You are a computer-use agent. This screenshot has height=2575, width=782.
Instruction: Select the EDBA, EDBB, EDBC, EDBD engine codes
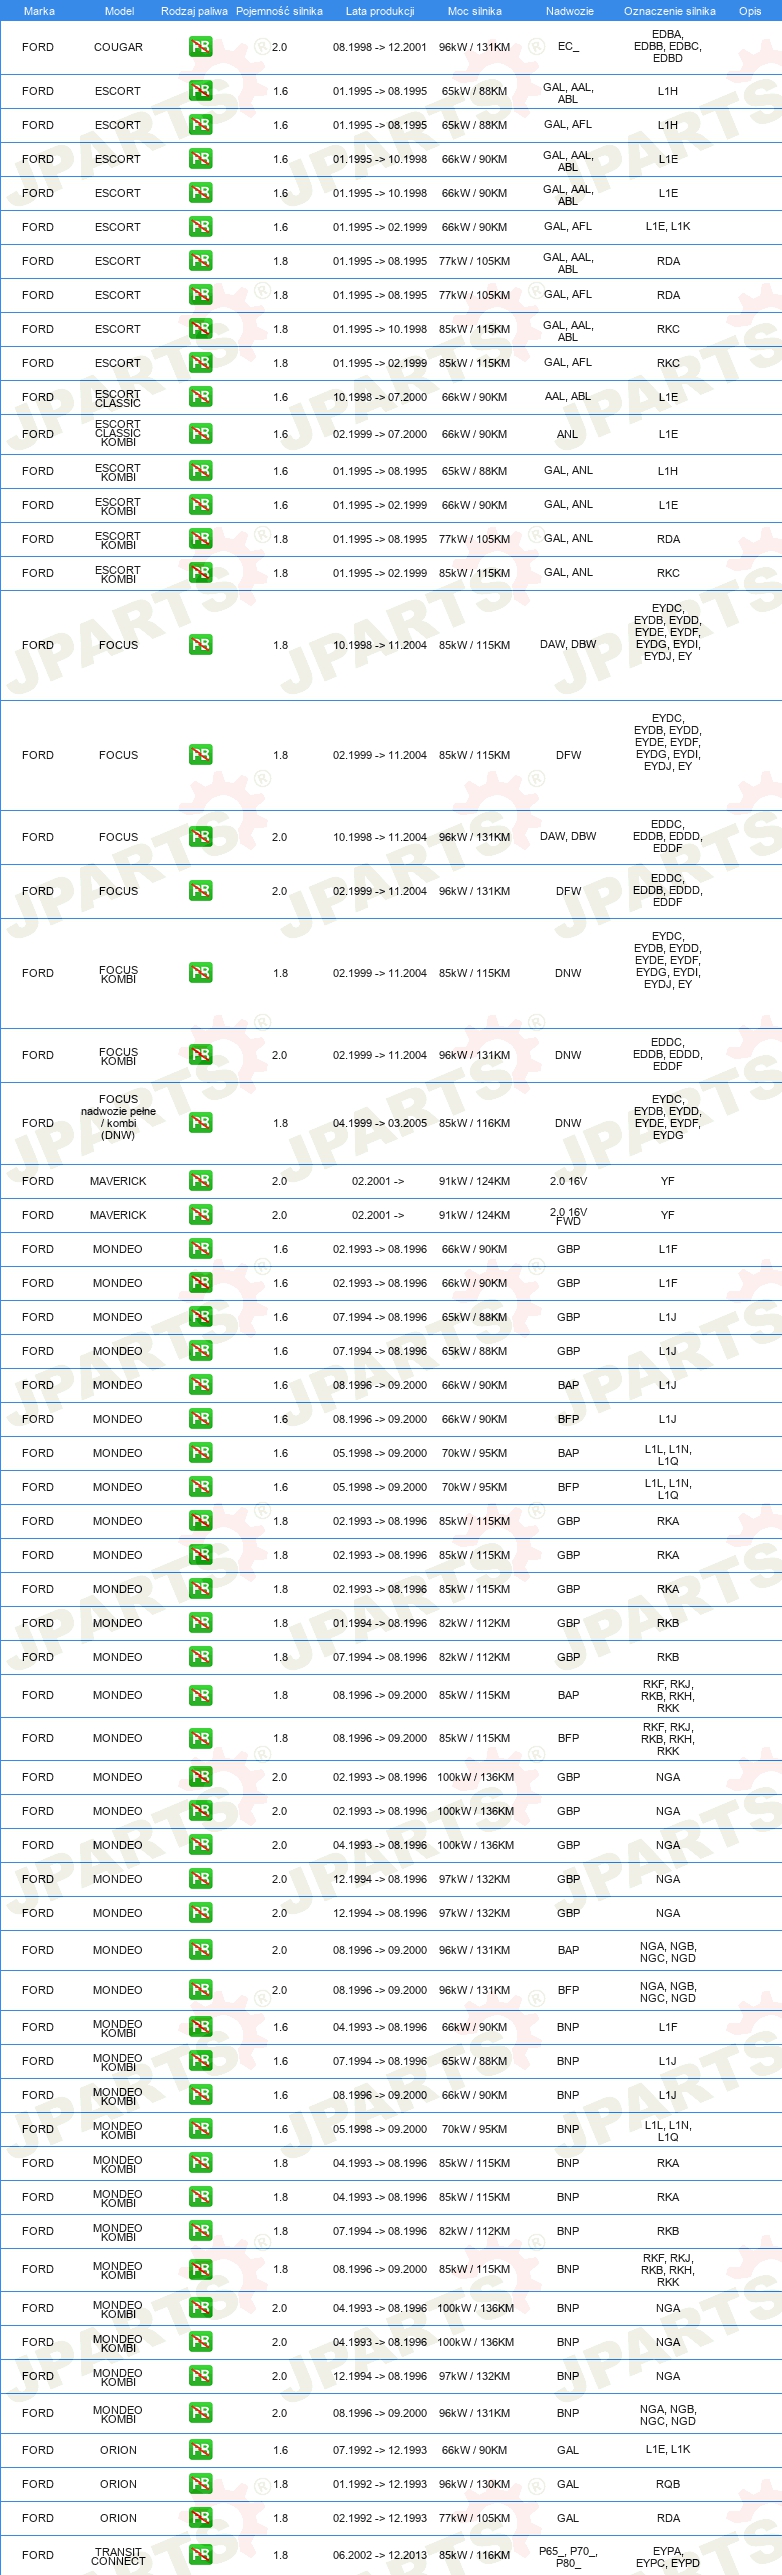click(668, 46)
